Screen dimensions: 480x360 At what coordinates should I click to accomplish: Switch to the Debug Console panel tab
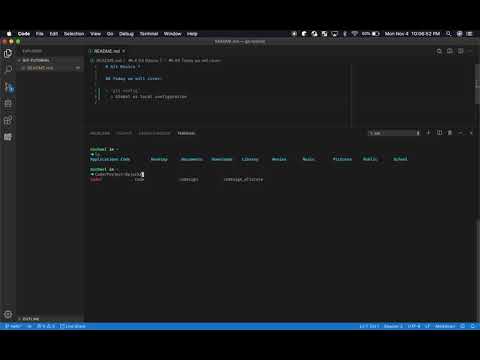pos(154,133)
